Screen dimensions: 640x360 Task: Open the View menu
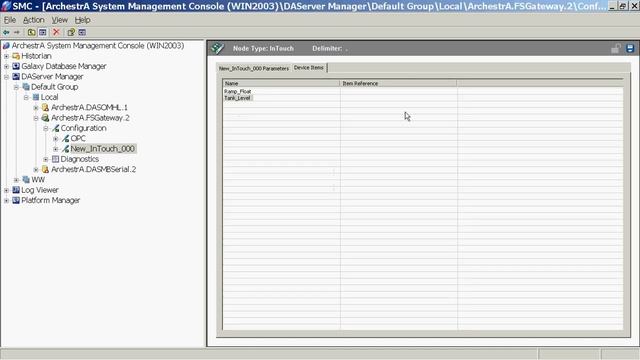(x=60, y=20)
